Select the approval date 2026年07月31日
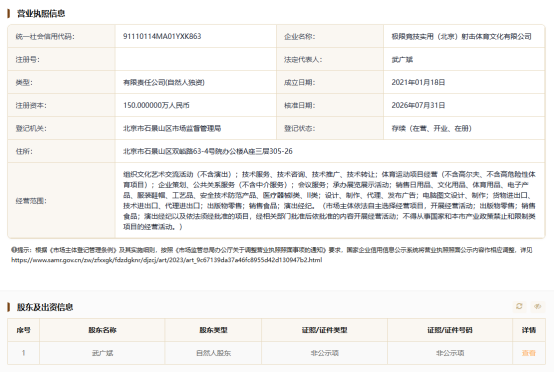 [x=418, y=105]
